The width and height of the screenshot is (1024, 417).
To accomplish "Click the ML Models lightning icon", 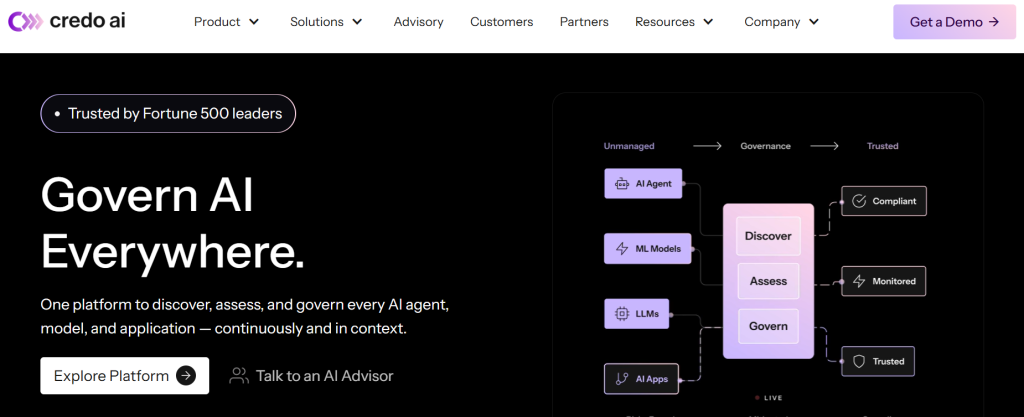I will [x=621, y=248].
